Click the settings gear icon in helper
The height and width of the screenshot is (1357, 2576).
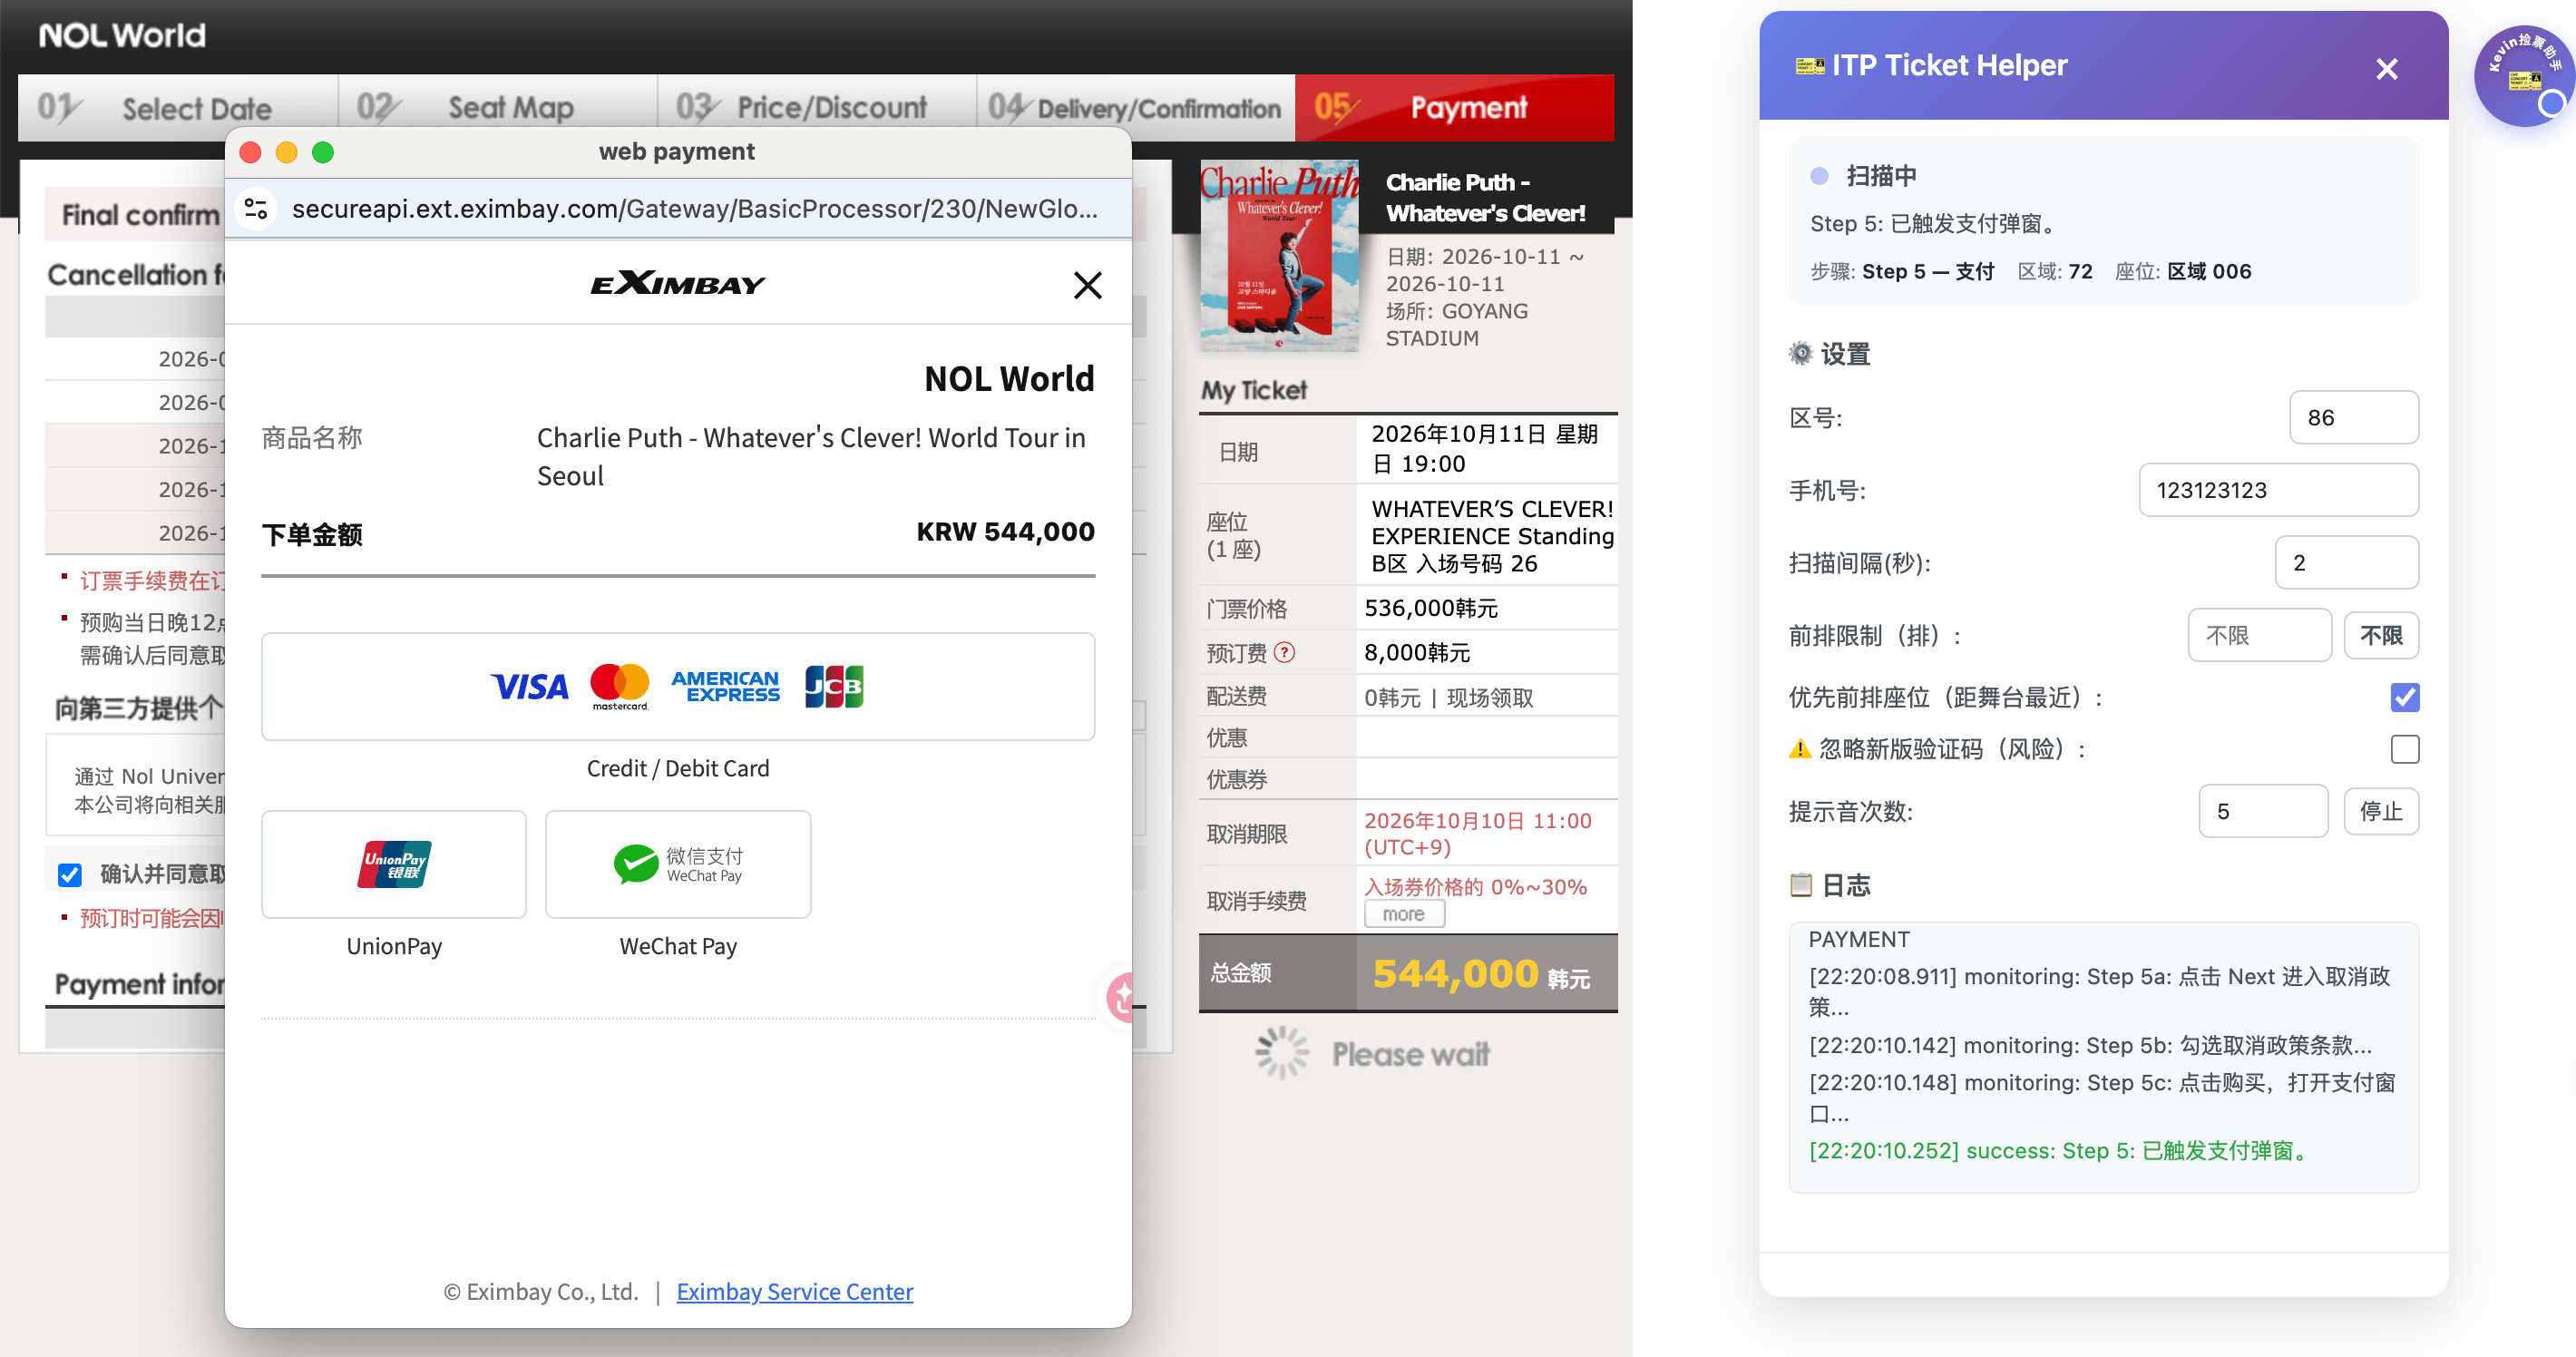pyautogui.click(x=1800, y=354)
